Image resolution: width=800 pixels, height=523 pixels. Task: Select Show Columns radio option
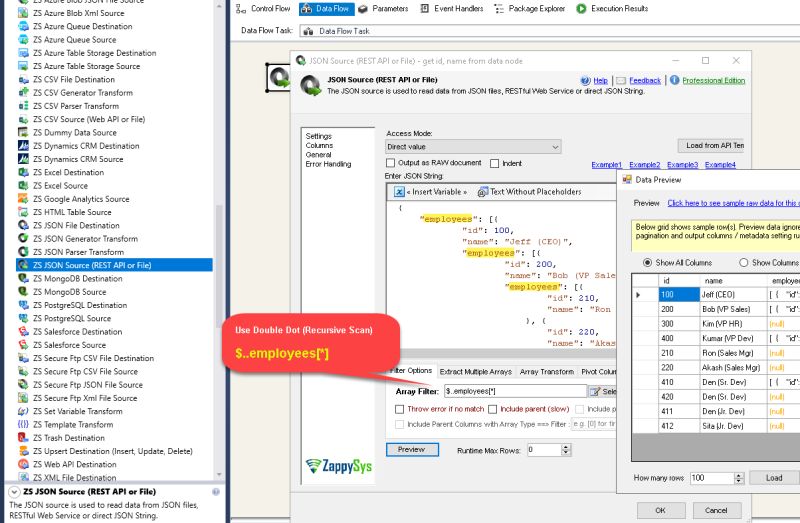(x=743, y=262)
